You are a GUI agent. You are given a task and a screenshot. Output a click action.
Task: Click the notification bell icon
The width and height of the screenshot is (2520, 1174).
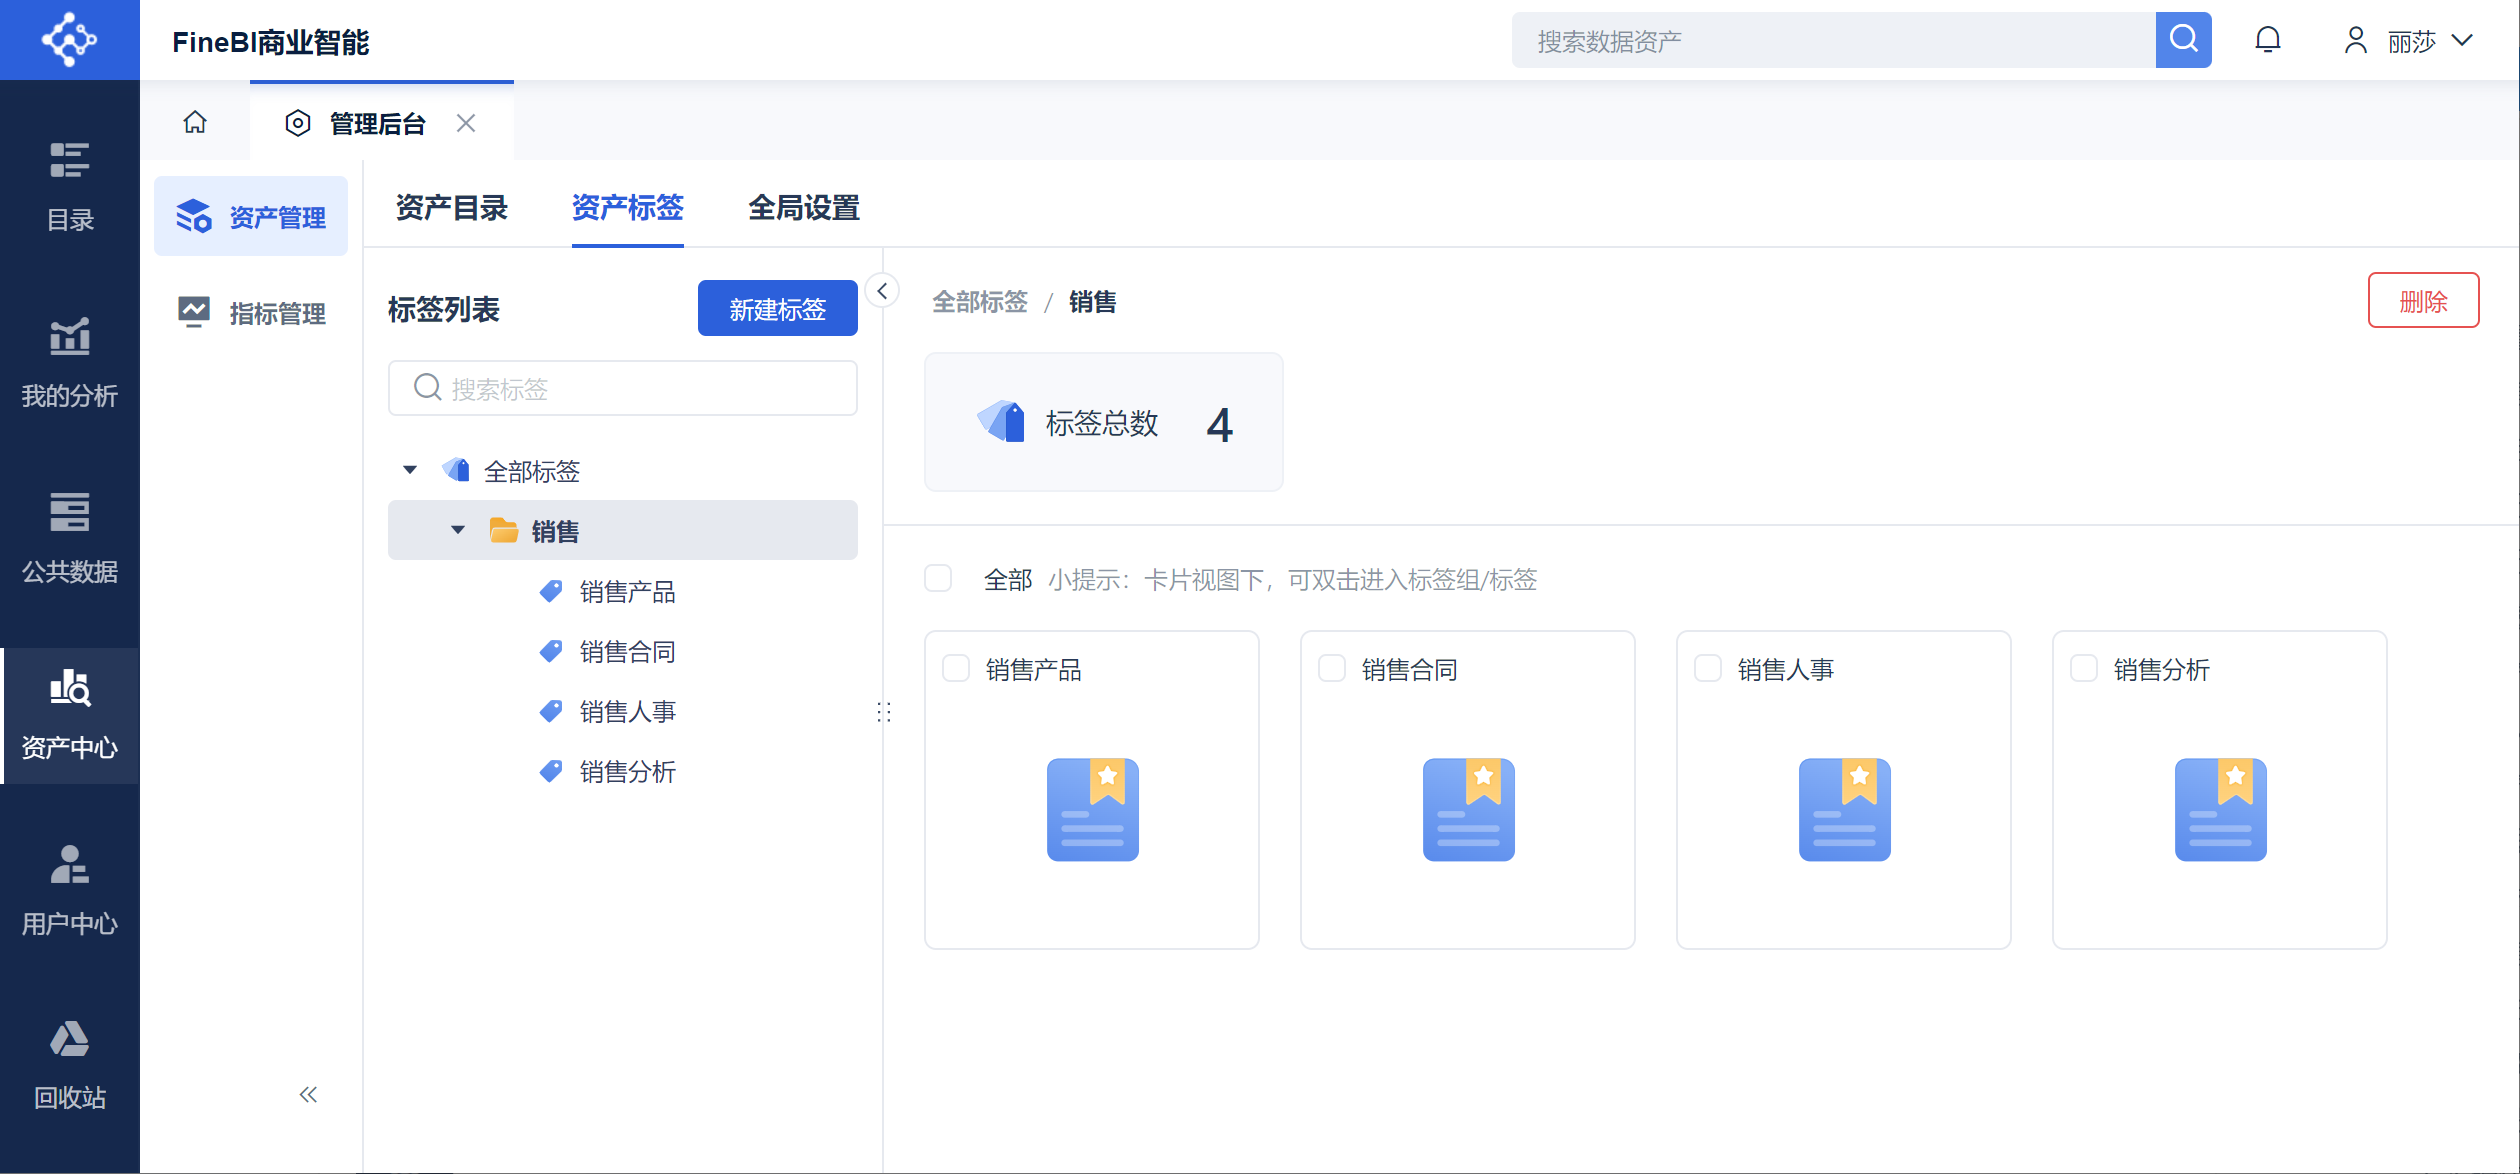tap(2267, 40)
